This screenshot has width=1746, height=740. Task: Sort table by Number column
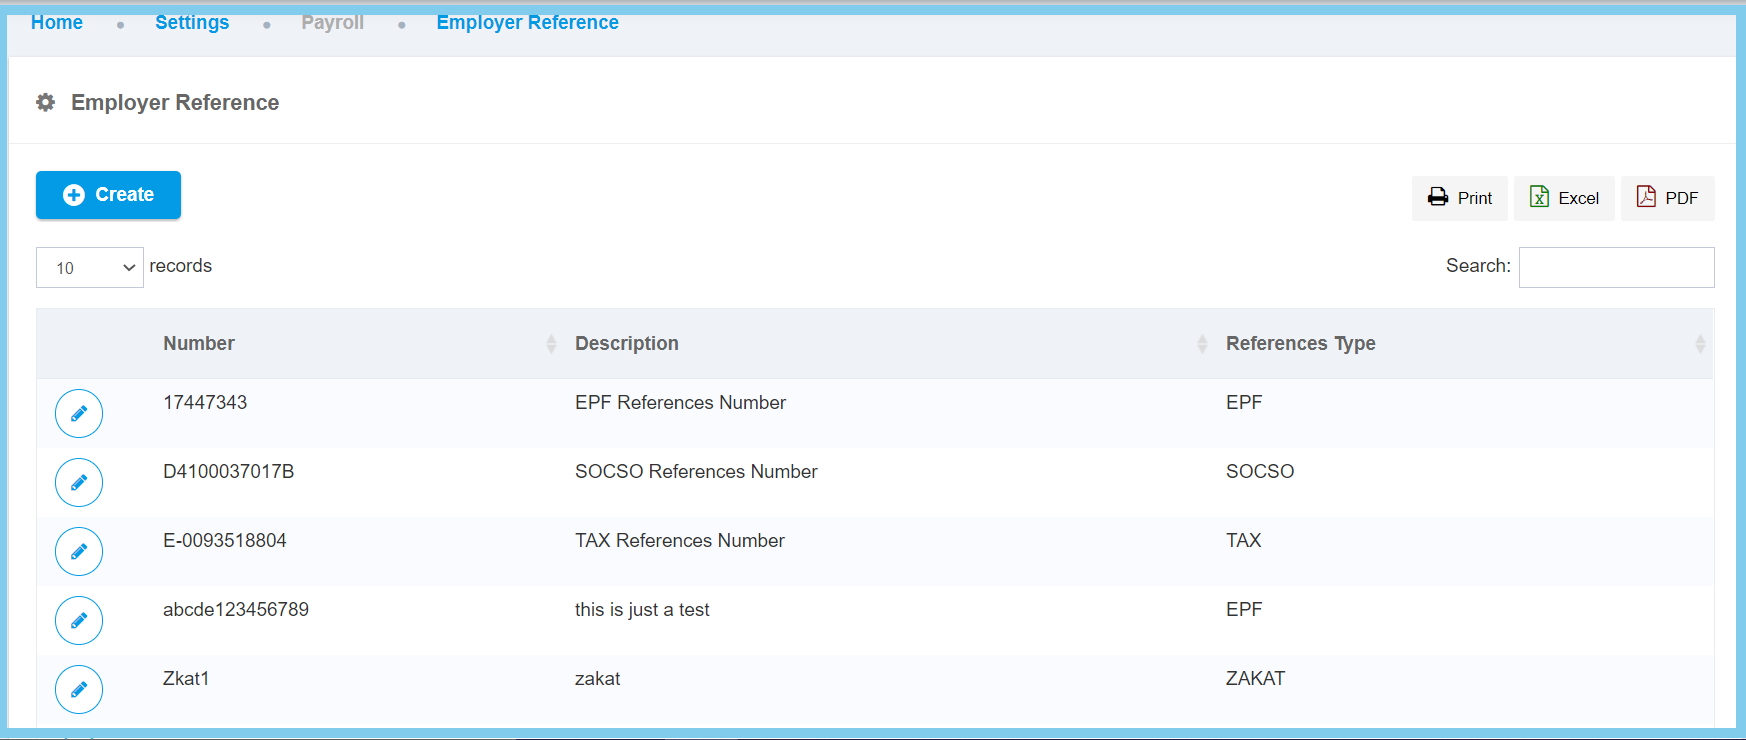coord(199,343)
